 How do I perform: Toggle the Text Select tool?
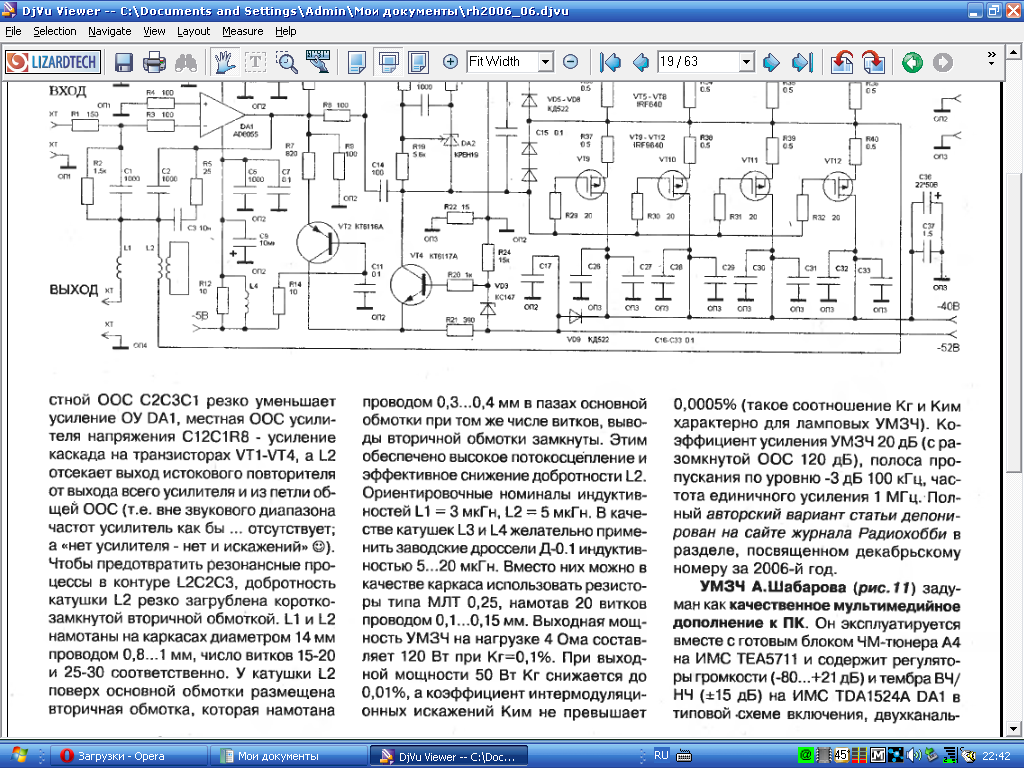click(x=255, y=62)
